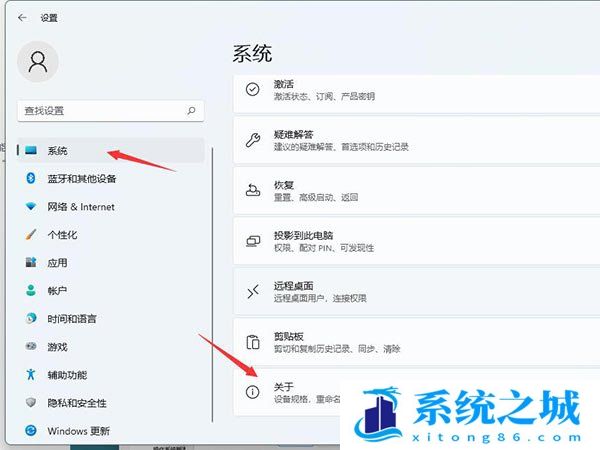
Task: Open Windows 更新 in sidebar
Action: [79, 431]
